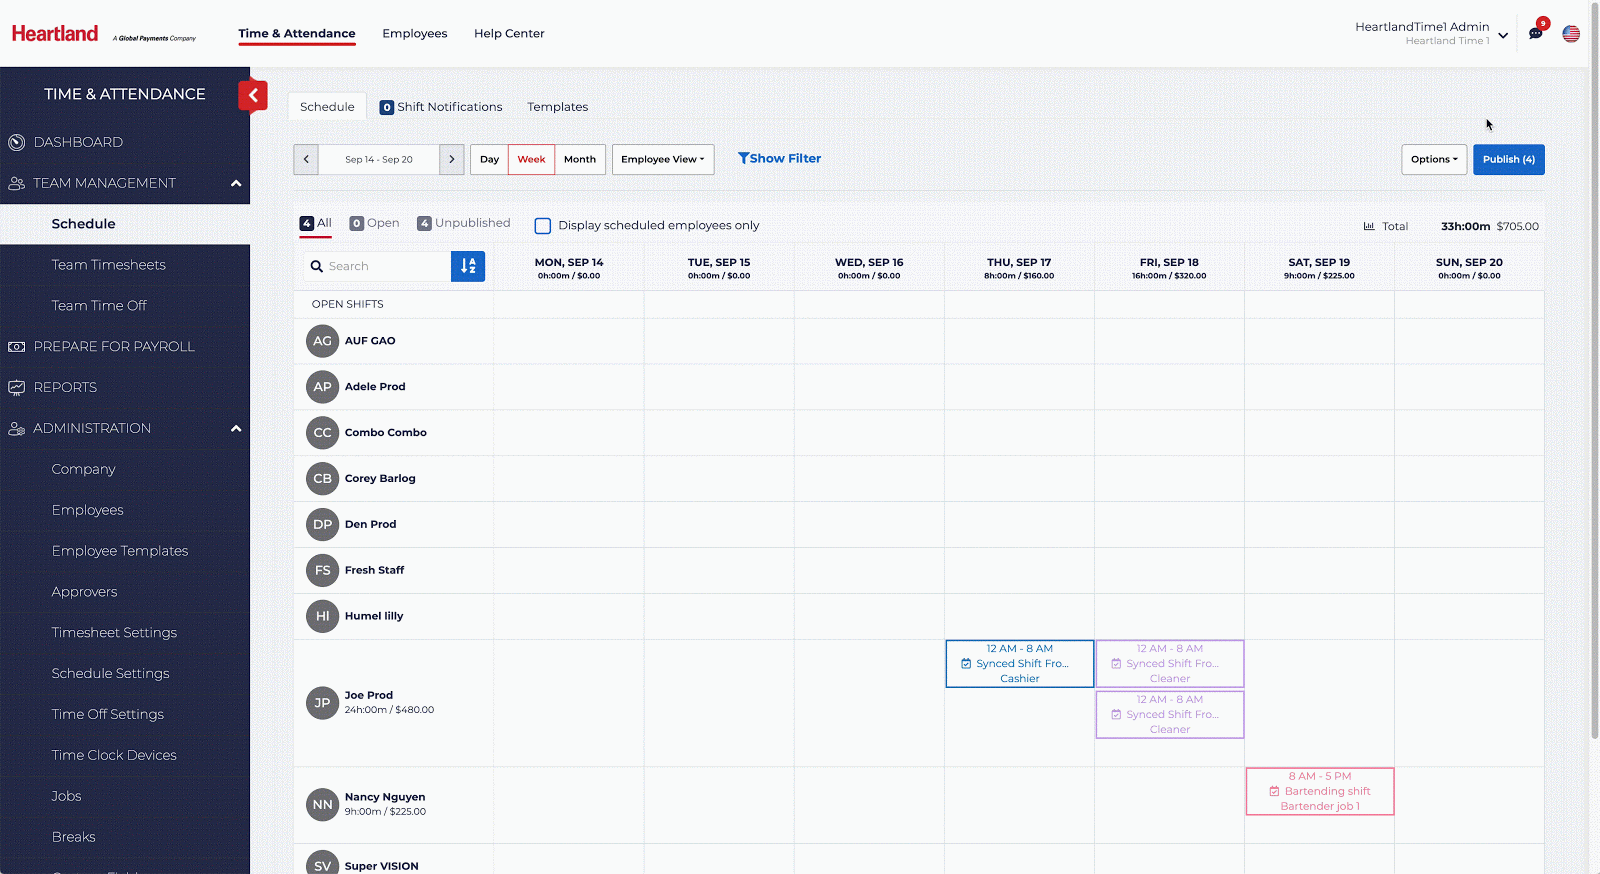The width and height of the screenshot is (1600, 874).
Task: Open the Options dropdown menu
Action: 1433,159
